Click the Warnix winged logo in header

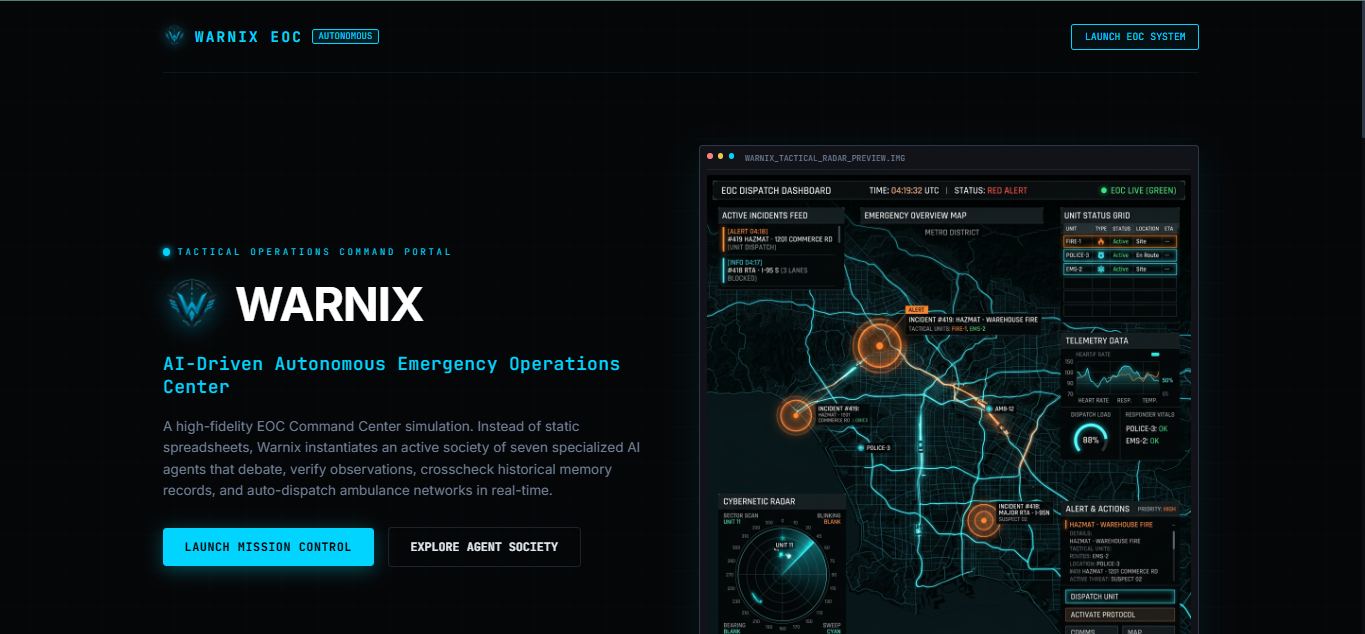pos(175,36)
